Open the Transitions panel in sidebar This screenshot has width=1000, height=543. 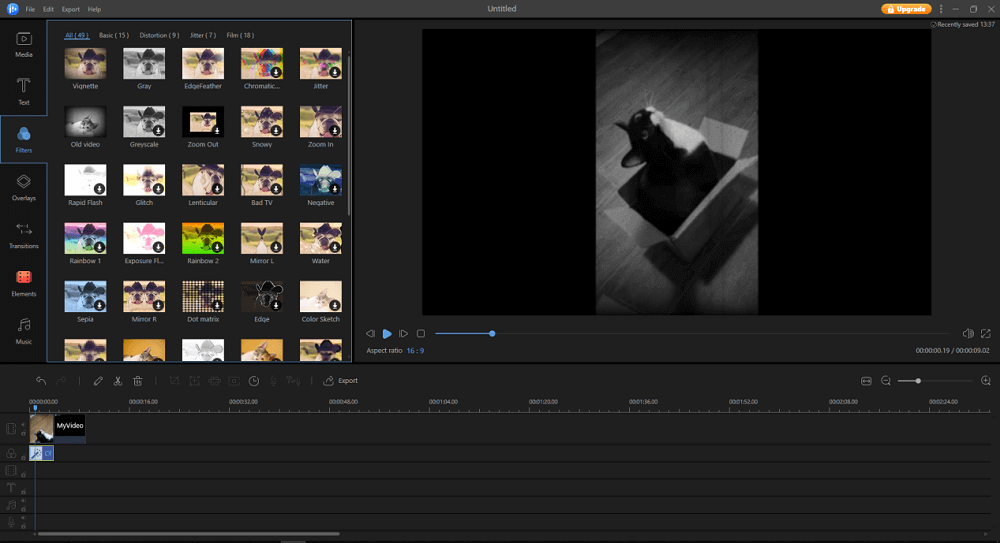(24, 234)
